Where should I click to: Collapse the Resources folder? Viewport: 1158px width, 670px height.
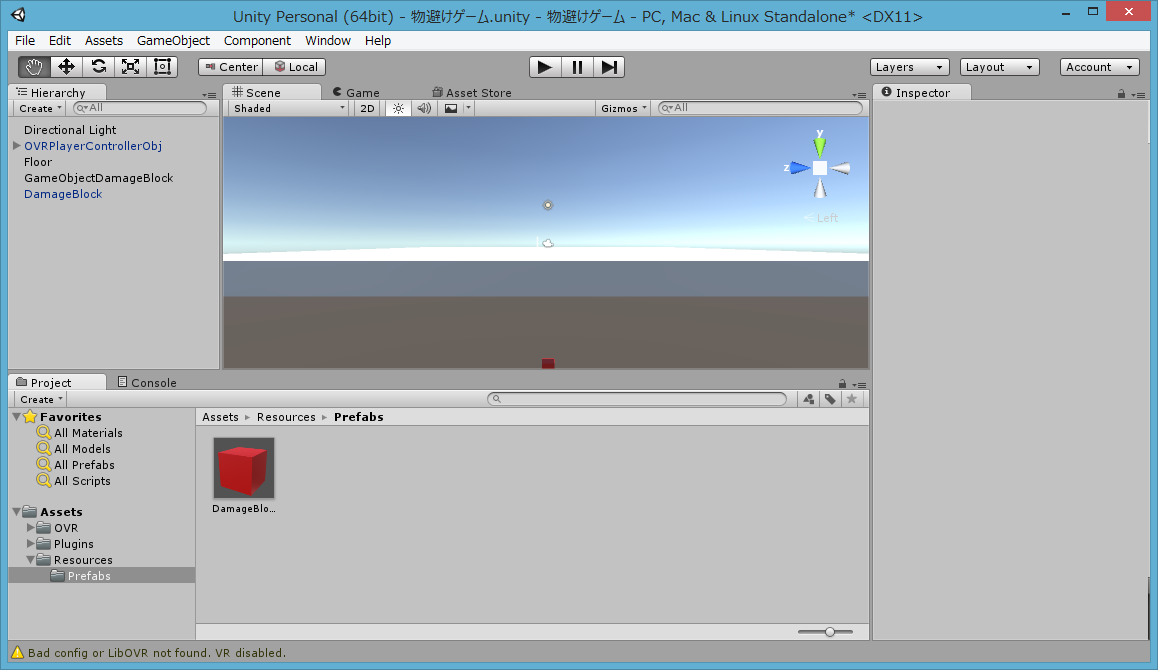30,560
